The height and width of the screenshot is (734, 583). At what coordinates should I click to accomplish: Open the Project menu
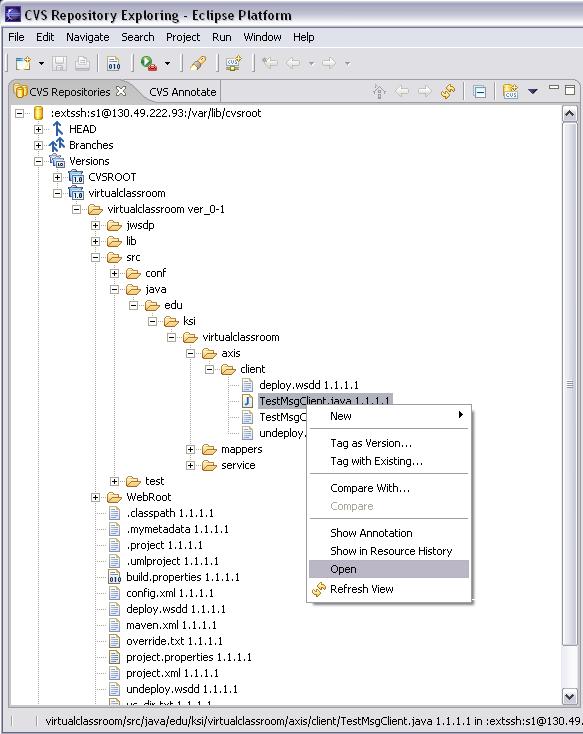tap(183, 37)
